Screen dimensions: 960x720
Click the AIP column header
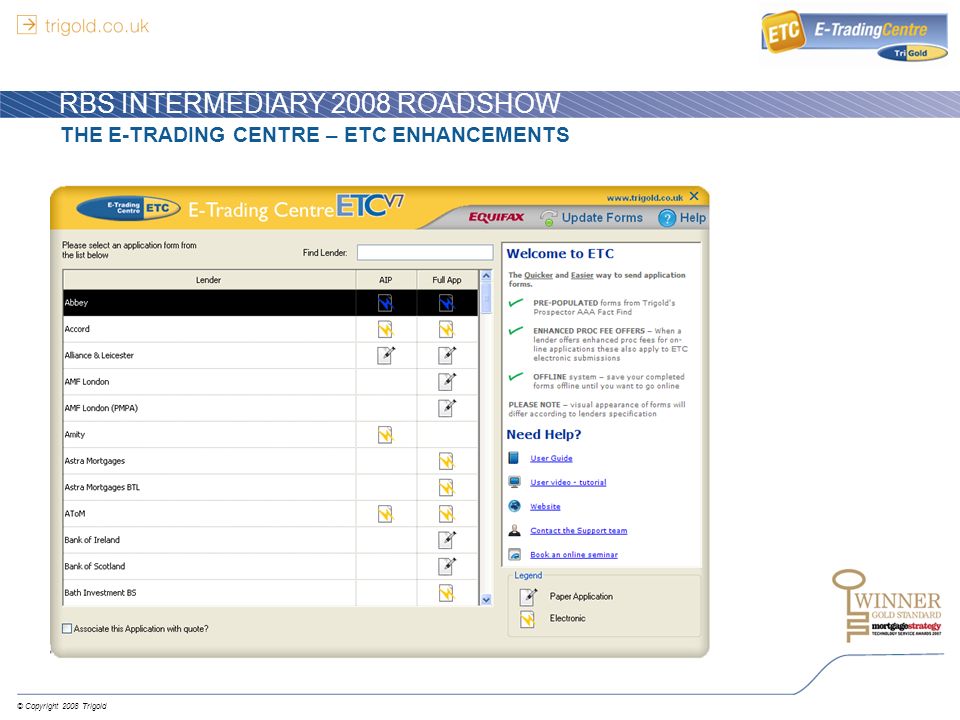coord(386,280)
